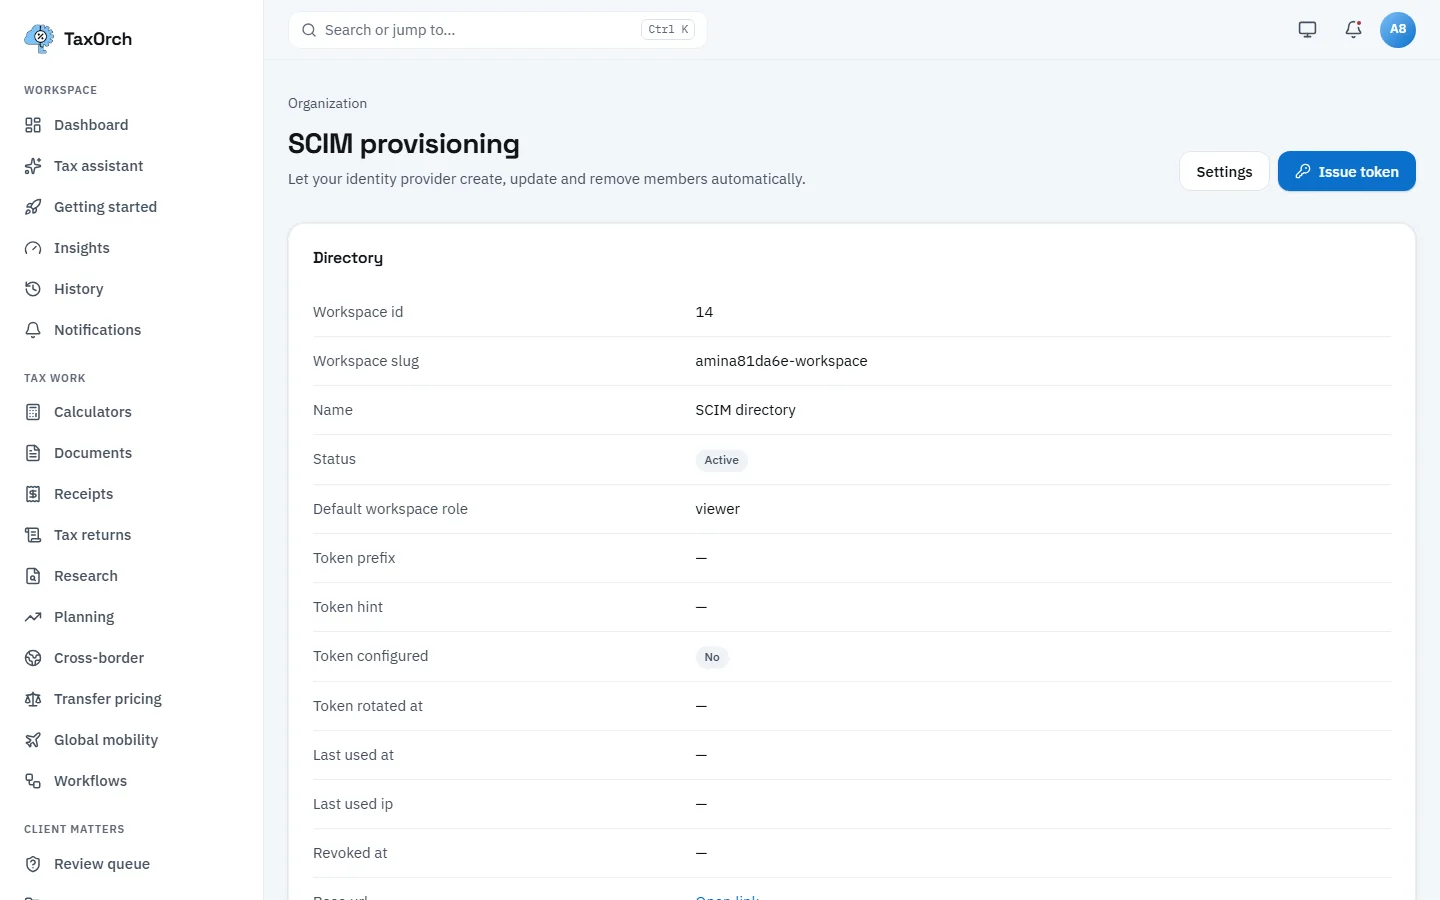1440x900 pixels.
Task: Navigate to Insights
Action: pos(82,248)
